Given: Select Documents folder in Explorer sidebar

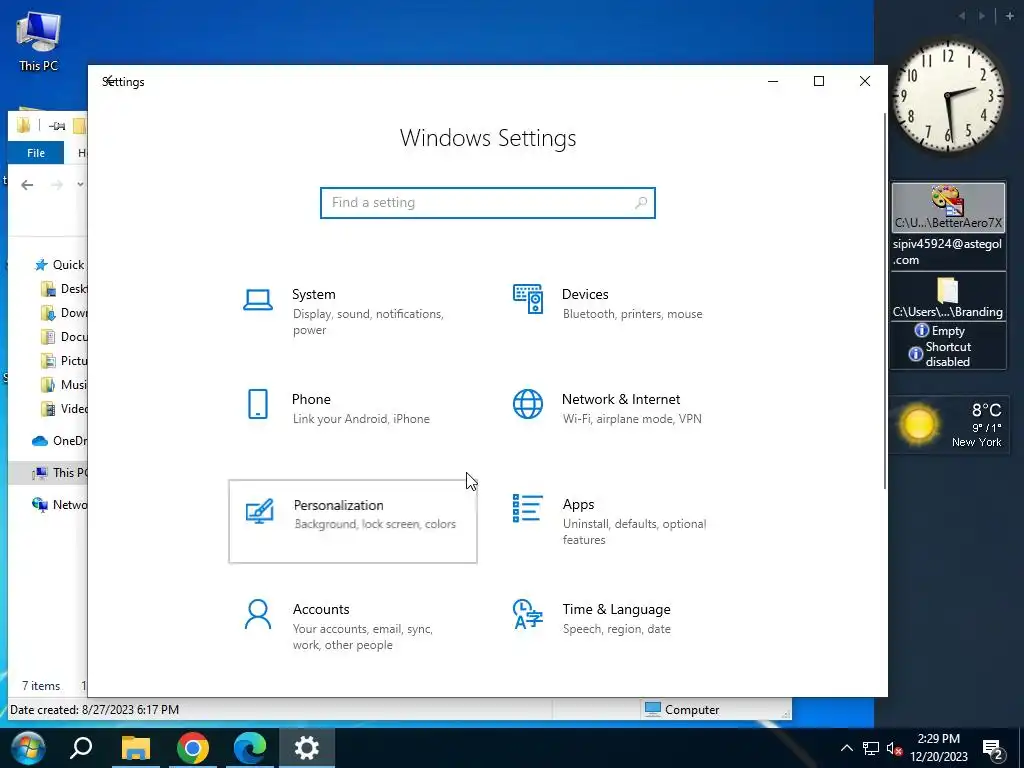Looking at the screenshot, I should (63, 337).
